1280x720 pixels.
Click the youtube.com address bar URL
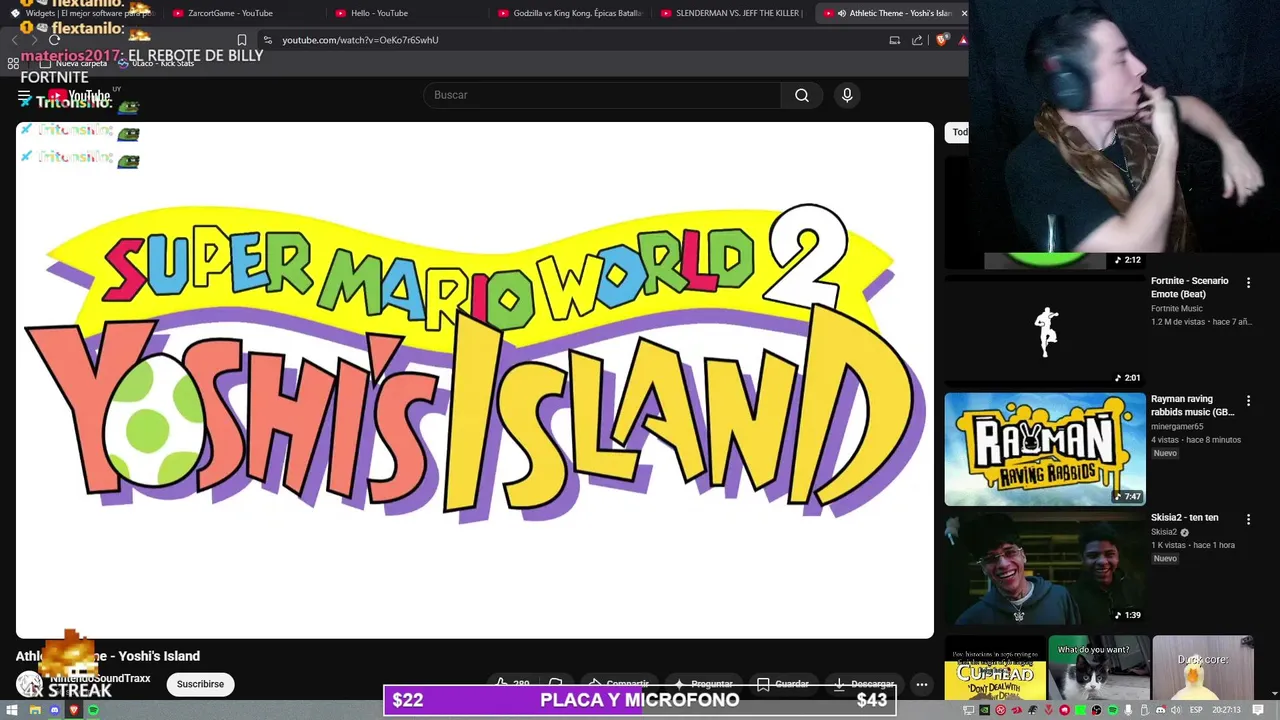click(x=360, y=40)
